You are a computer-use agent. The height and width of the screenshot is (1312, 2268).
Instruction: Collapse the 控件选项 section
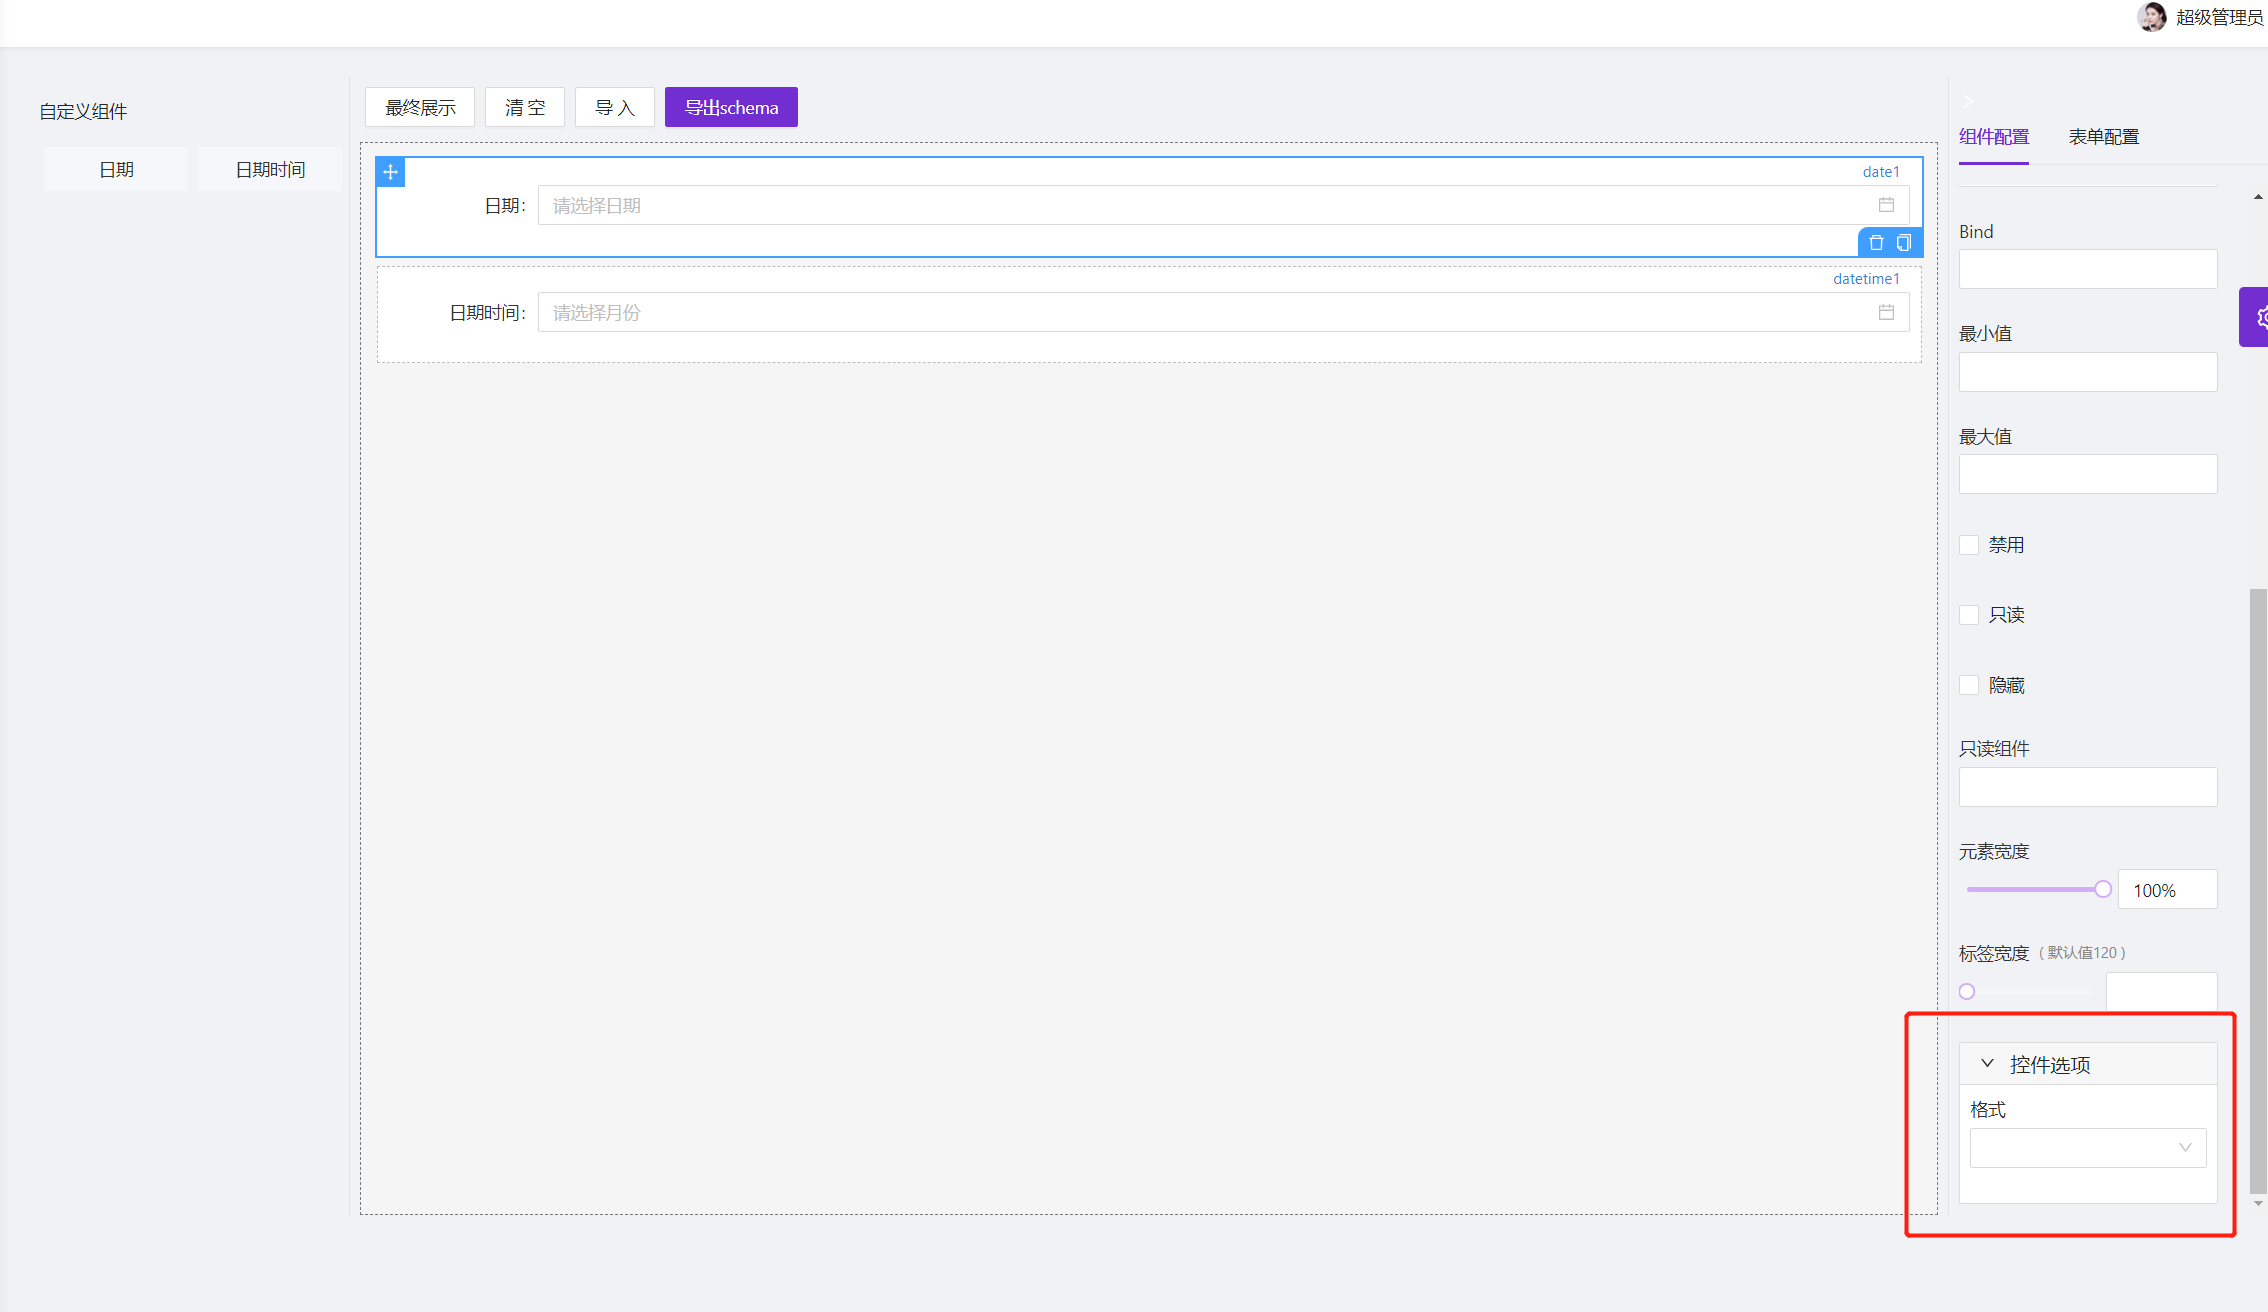tap(1987, 1063)
